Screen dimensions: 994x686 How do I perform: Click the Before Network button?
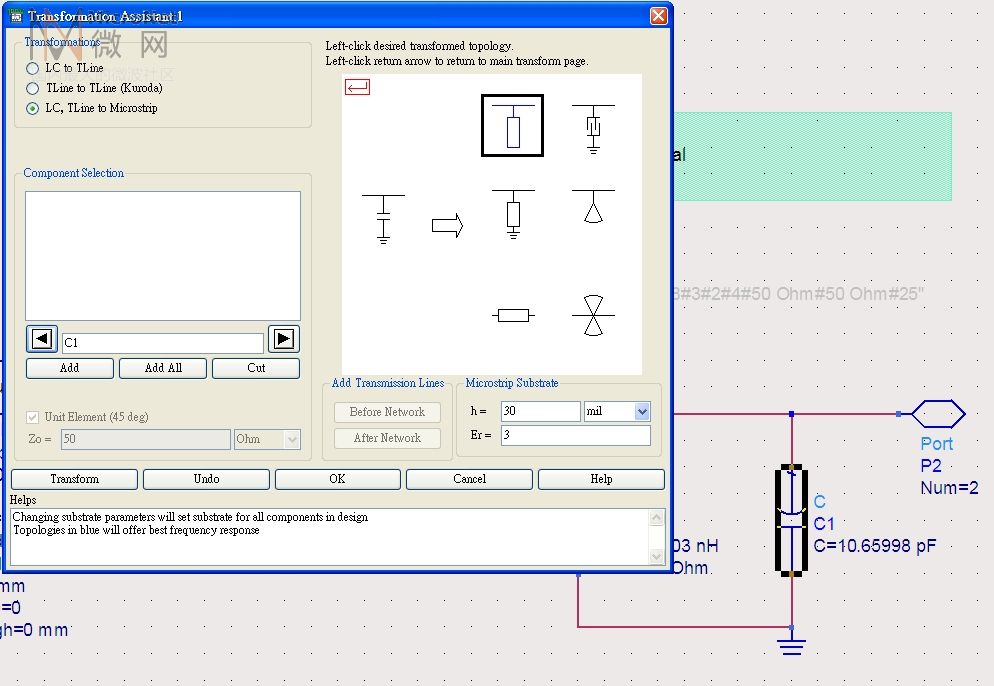click(387, 412)
